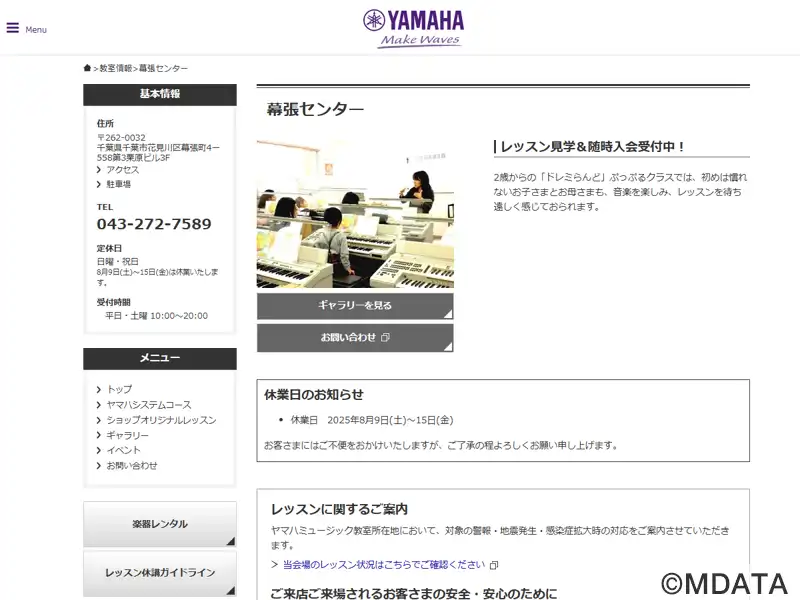Select ギャラリー in the sidebar menu
The height and width of the screenshot is (600, 800).
(x=128, y=436)
